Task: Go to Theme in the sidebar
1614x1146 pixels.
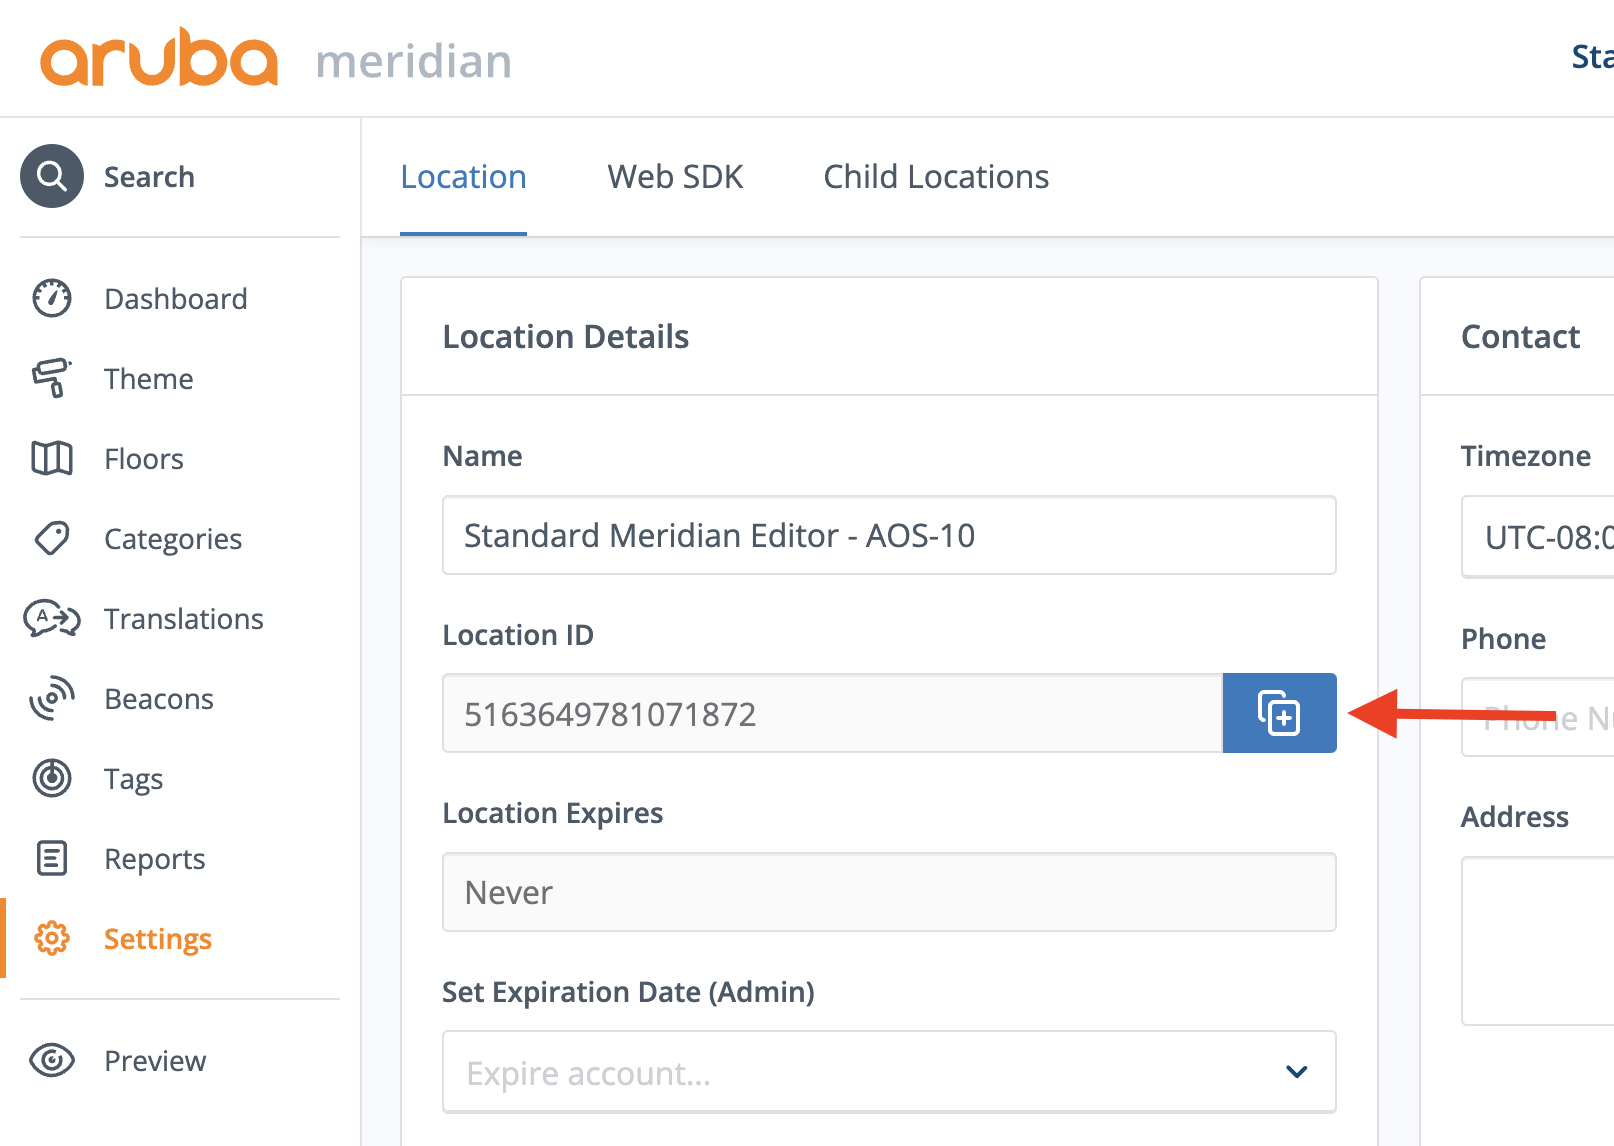Action: click(149, 379)
